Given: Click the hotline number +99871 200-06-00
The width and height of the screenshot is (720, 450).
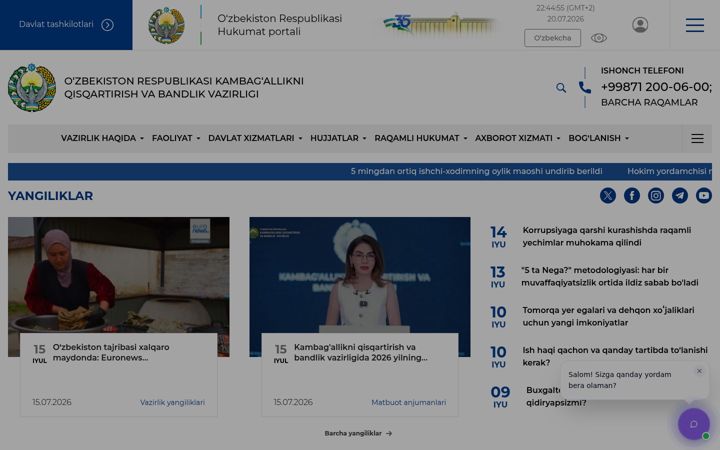Looking at the screenshot, I should (655, 87).
